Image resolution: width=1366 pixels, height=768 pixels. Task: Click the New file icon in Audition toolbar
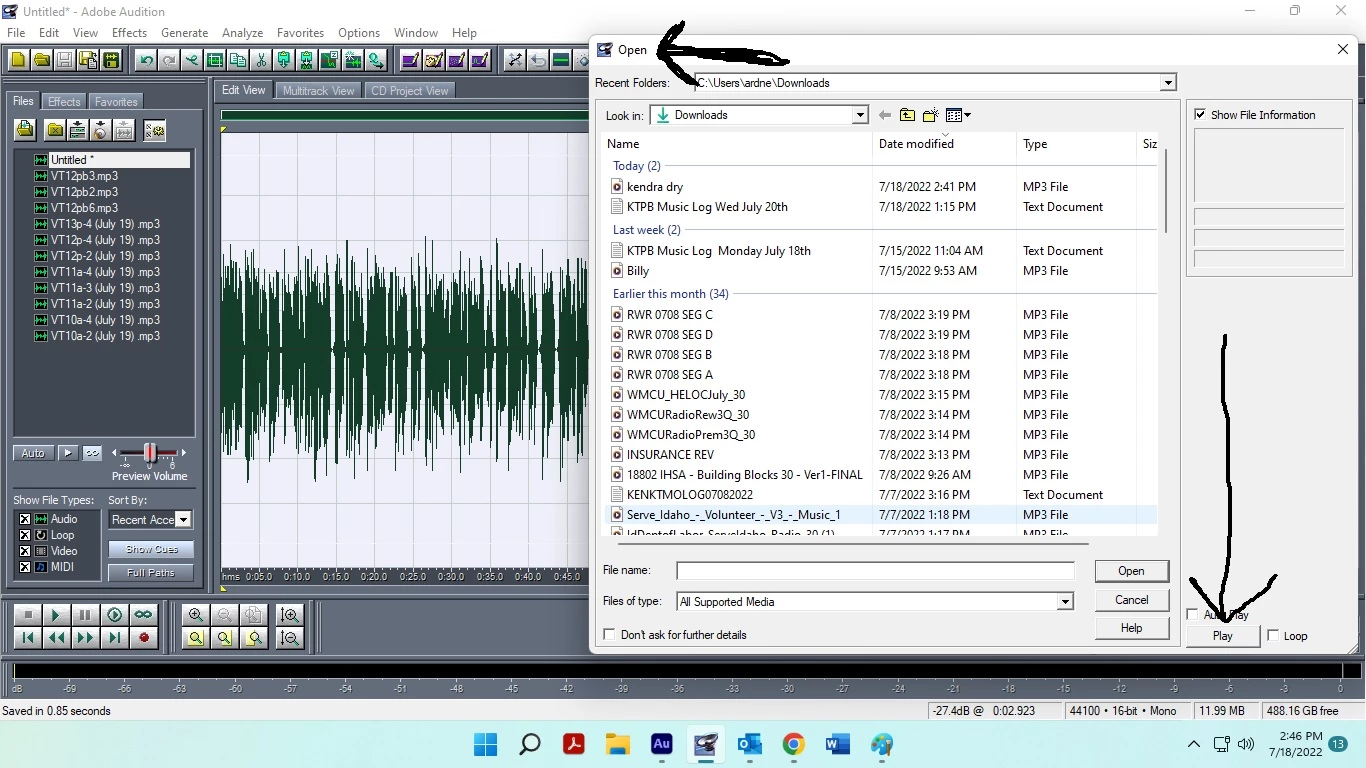pos(18,60)
